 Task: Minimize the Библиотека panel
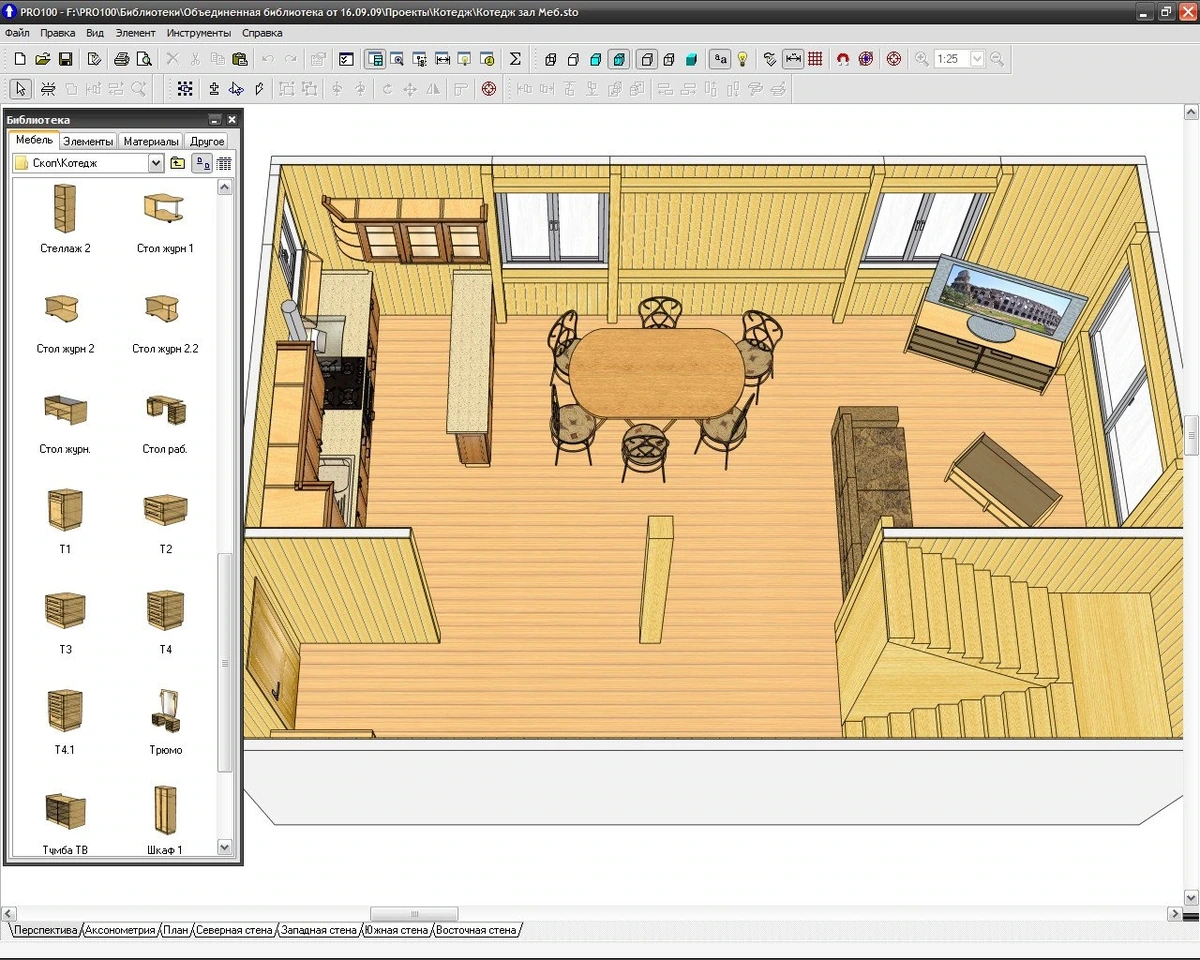point(214,120)
